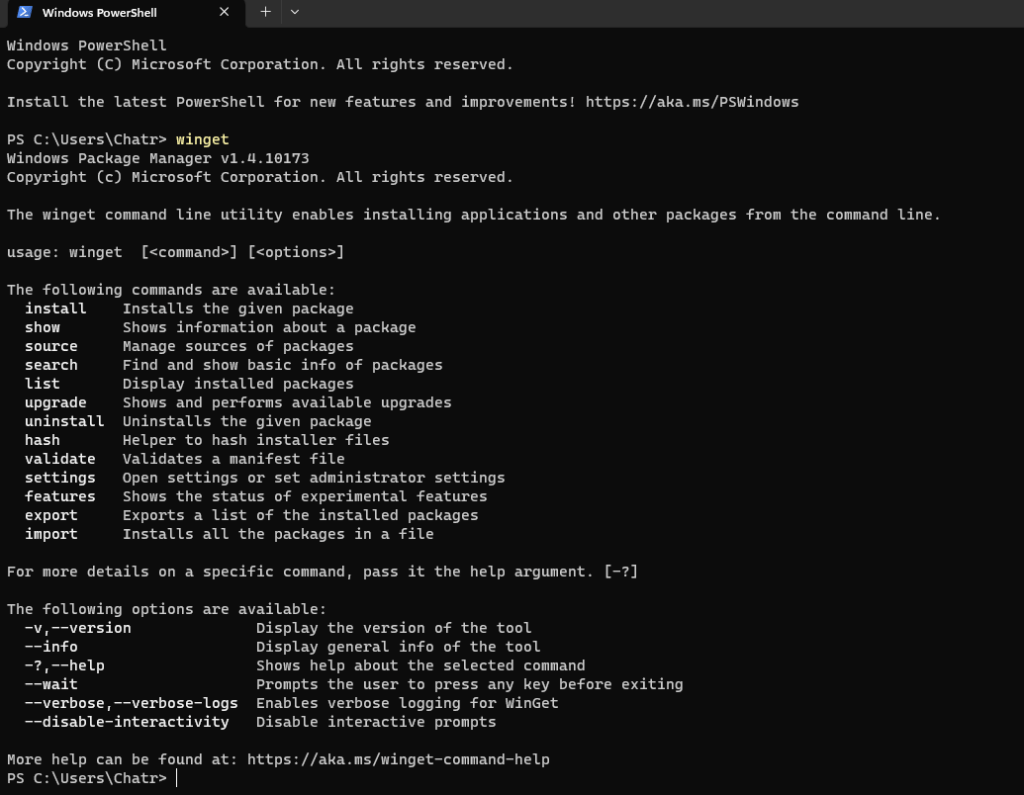Click the 'export' command name
This screenshot has width=1024, height=795.
[x=51, y=515]
